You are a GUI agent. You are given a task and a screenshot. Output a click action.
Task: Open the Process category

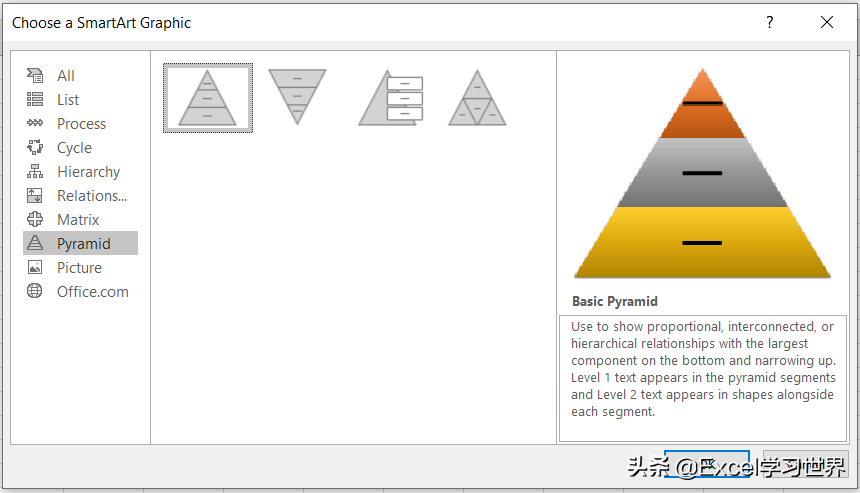(x=81, y=124)
